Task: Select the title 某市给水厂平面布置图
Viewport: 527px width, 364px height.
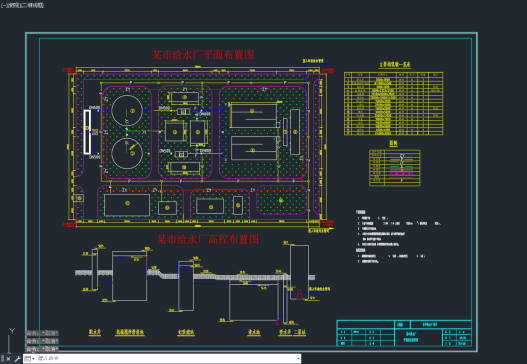Action: tap(203, 55)
